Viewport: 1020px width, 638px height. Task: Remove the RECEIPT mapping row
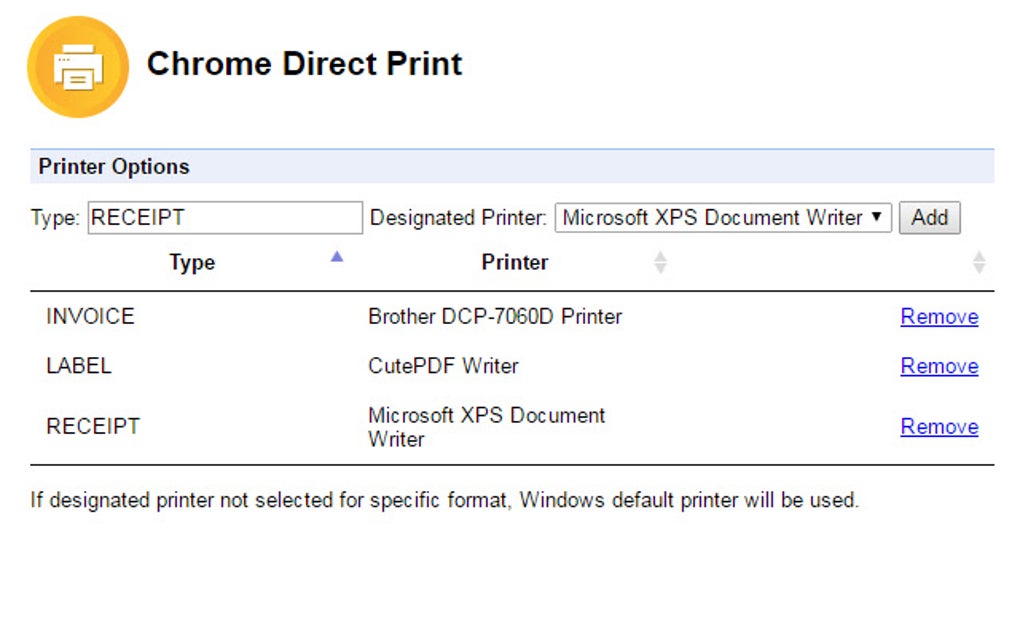[939, 426]
